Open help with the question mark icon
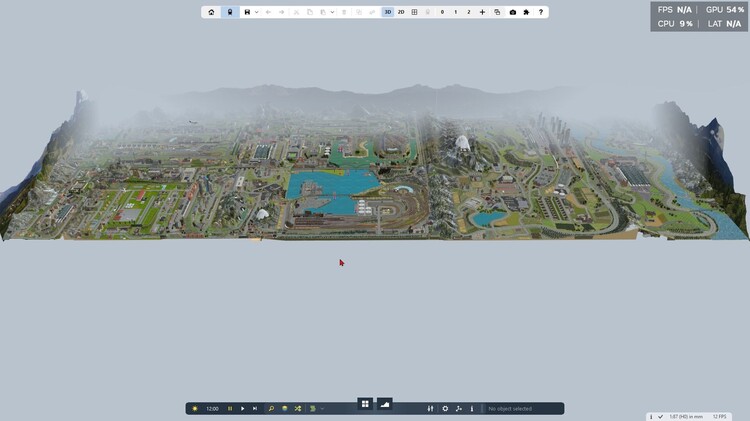This screenshot has width=750, height=421. click(x=541, y=12)
